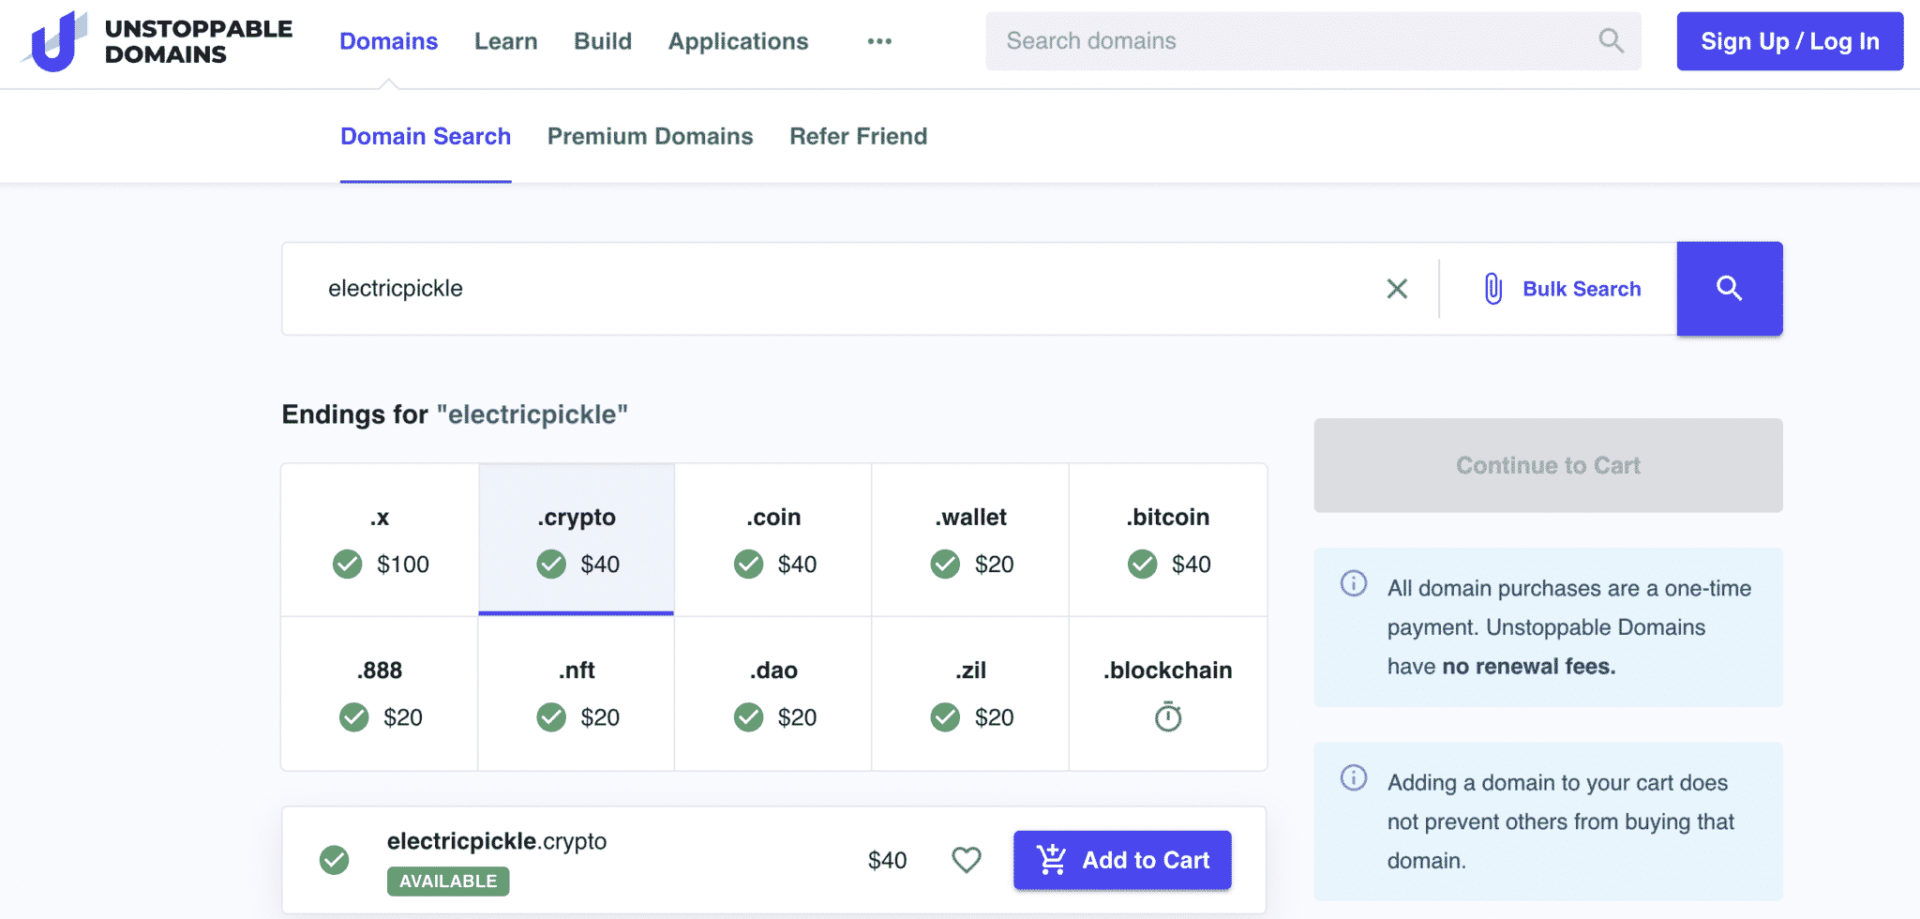Image resolution: width=1920 pixels, height=919 pixels.
Task: Select the .dao ending tile
Action: pyautogui.click(x=773, y=694)
